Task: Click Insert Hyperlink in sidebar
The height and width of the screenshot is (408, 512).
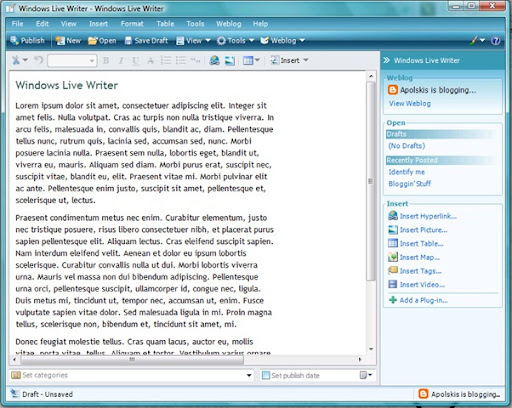Action: tap(422, 216)
